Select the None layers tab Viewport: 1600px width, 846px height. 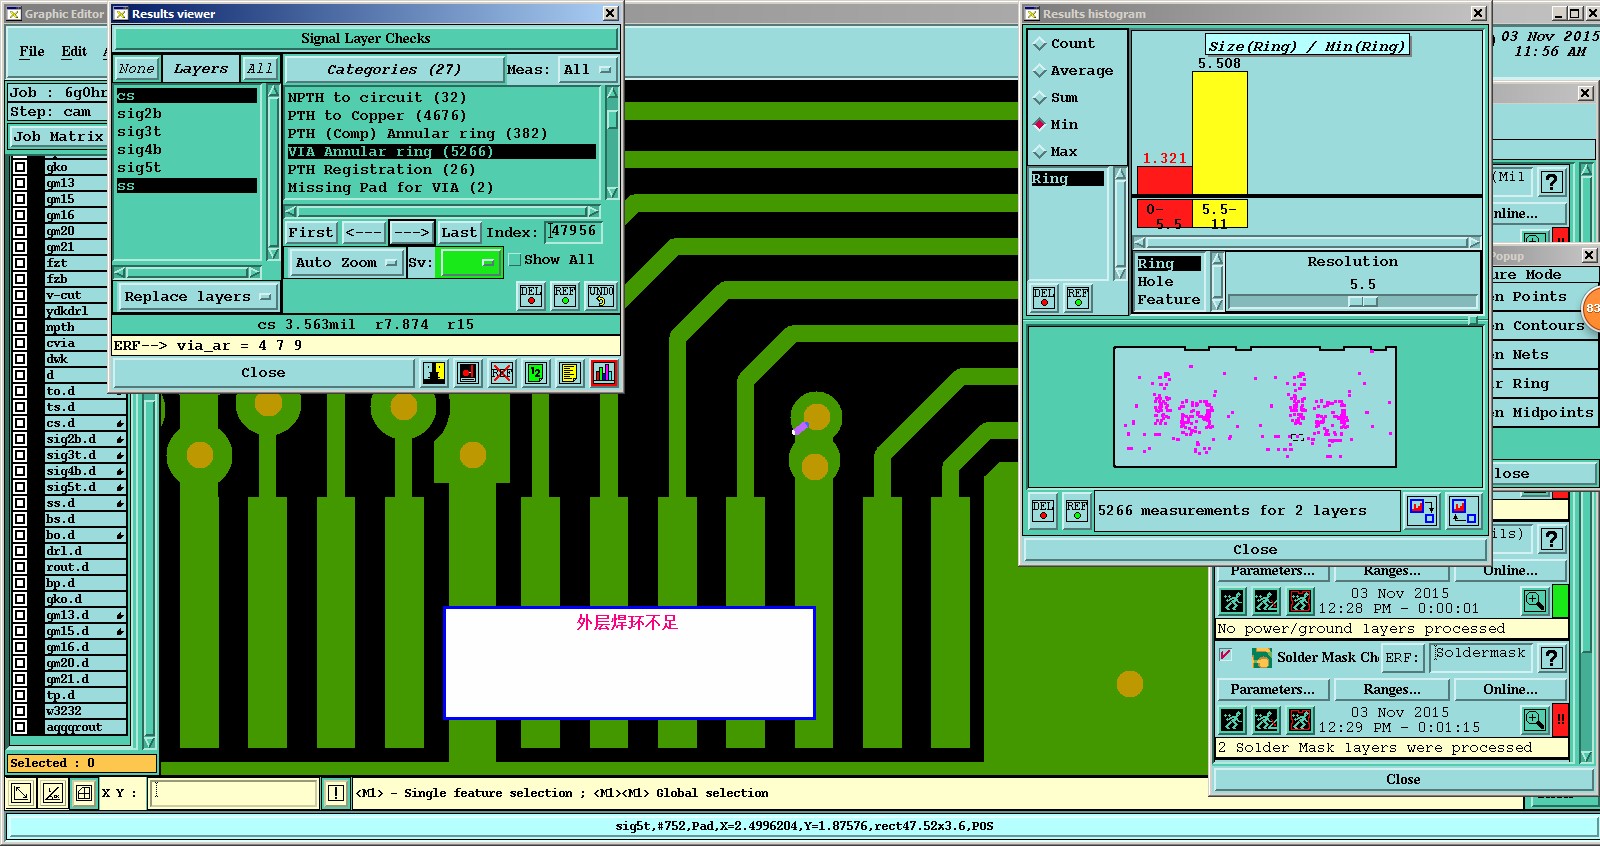point(136,69)
